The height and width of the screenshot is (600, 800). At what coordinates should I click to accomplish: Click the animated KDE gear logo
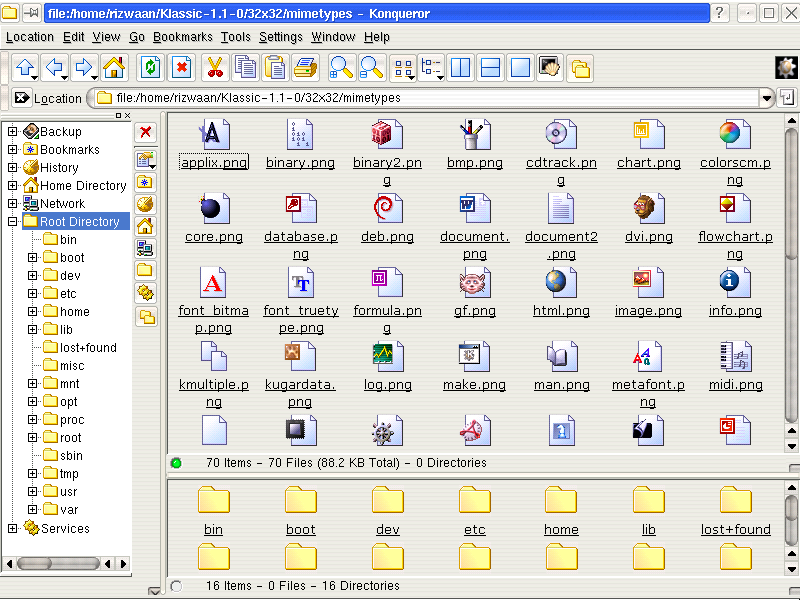coord(786,67)
